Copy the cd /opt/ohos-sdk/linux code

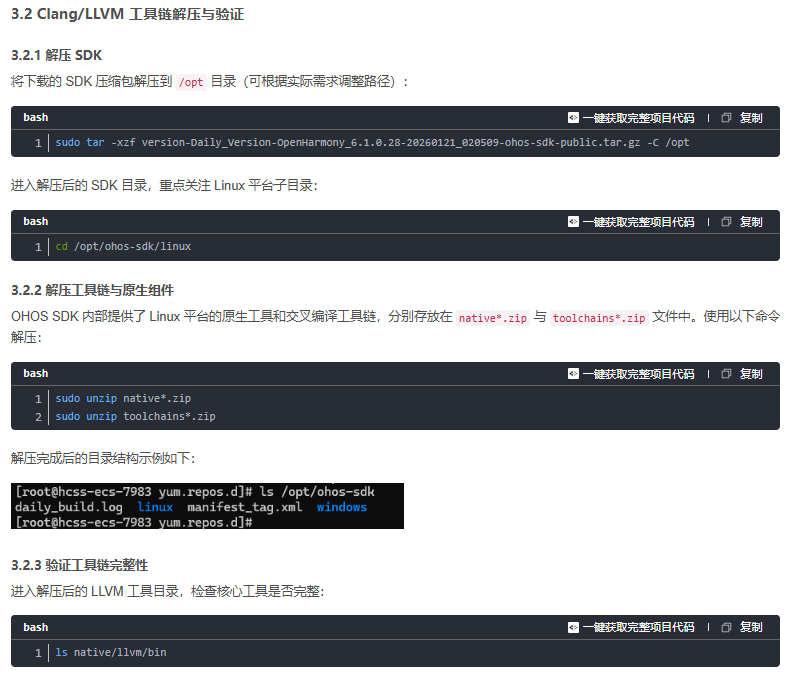pos(751,221)
